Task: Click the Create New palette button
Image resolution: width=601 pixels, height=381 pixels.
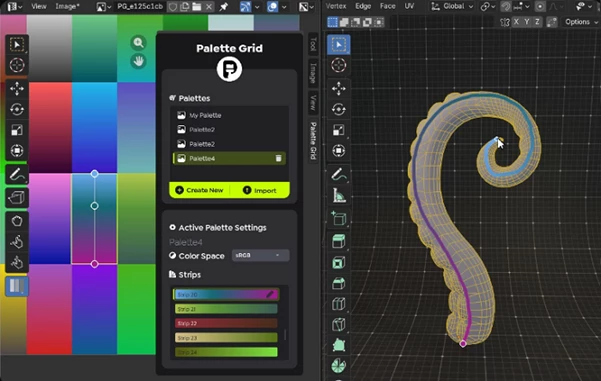Action: click(x=199, y=190)
